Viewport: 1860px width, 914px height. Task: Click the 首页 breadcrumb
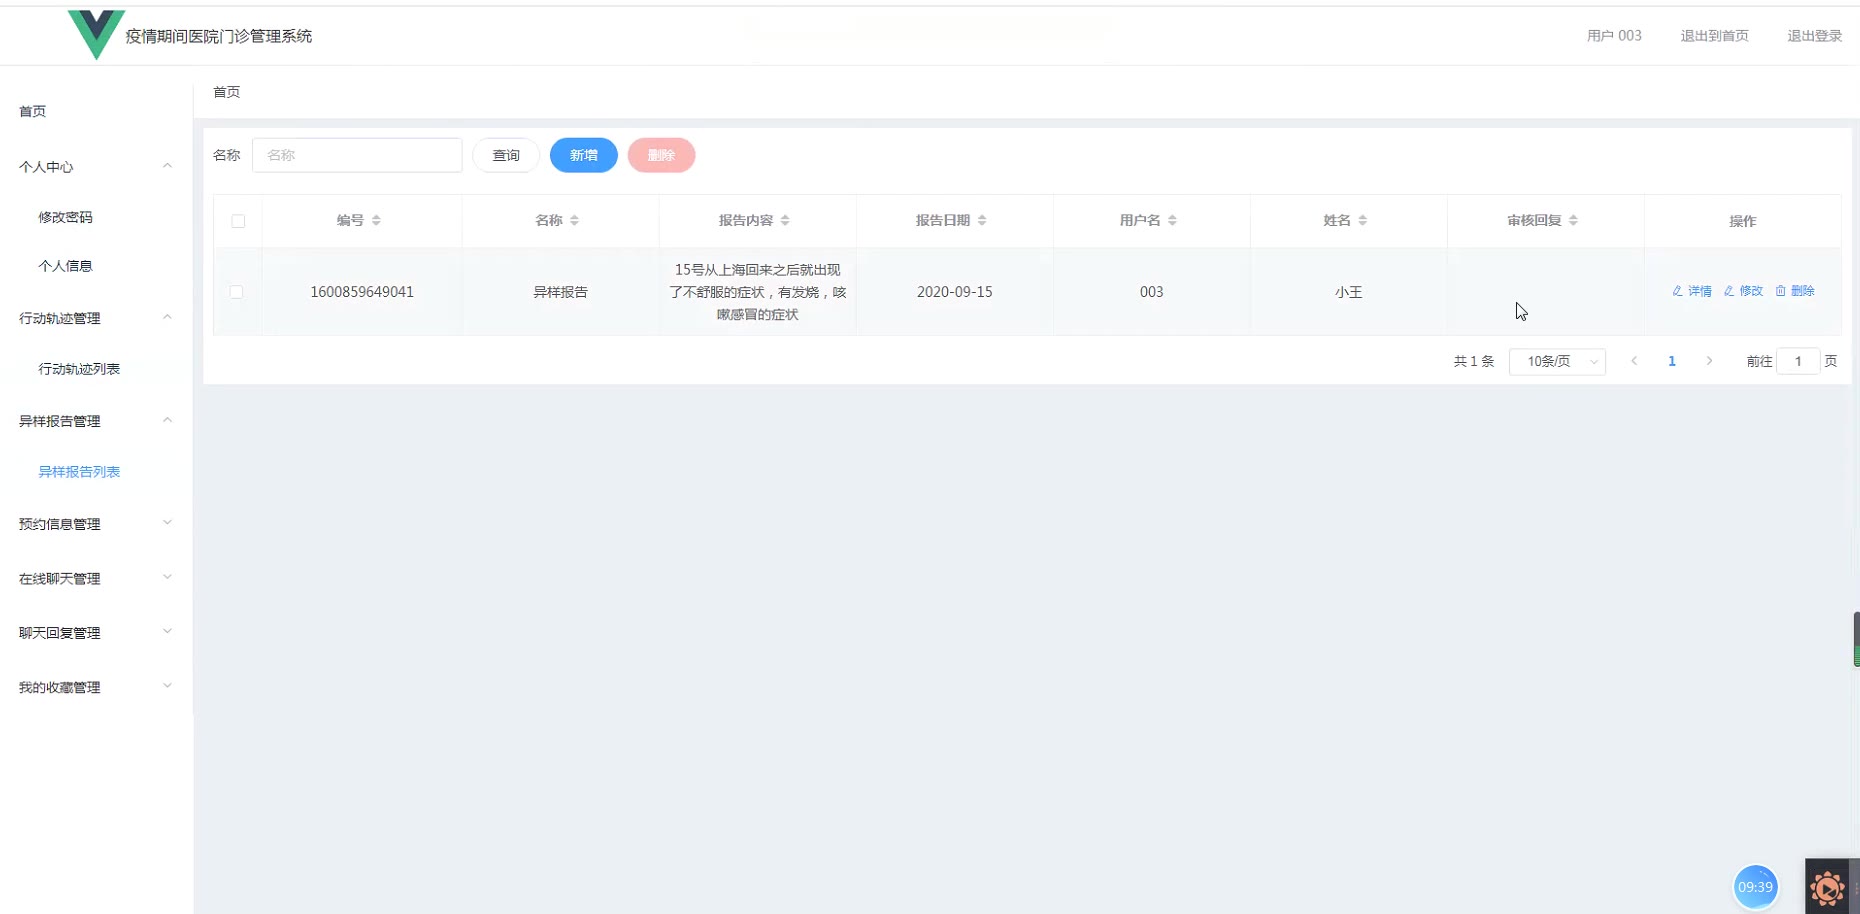[x=227, y=92]
